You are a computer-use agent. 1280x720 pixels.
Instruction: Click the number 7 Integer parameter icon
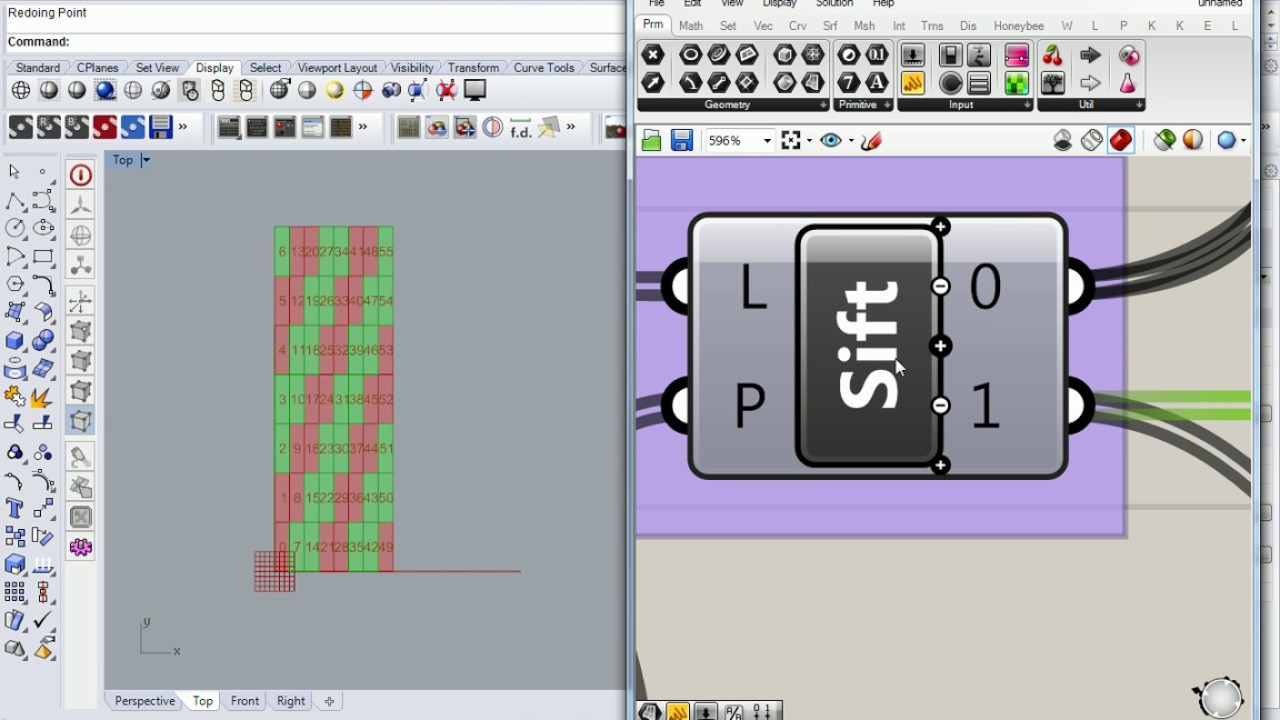coord(849,83)
